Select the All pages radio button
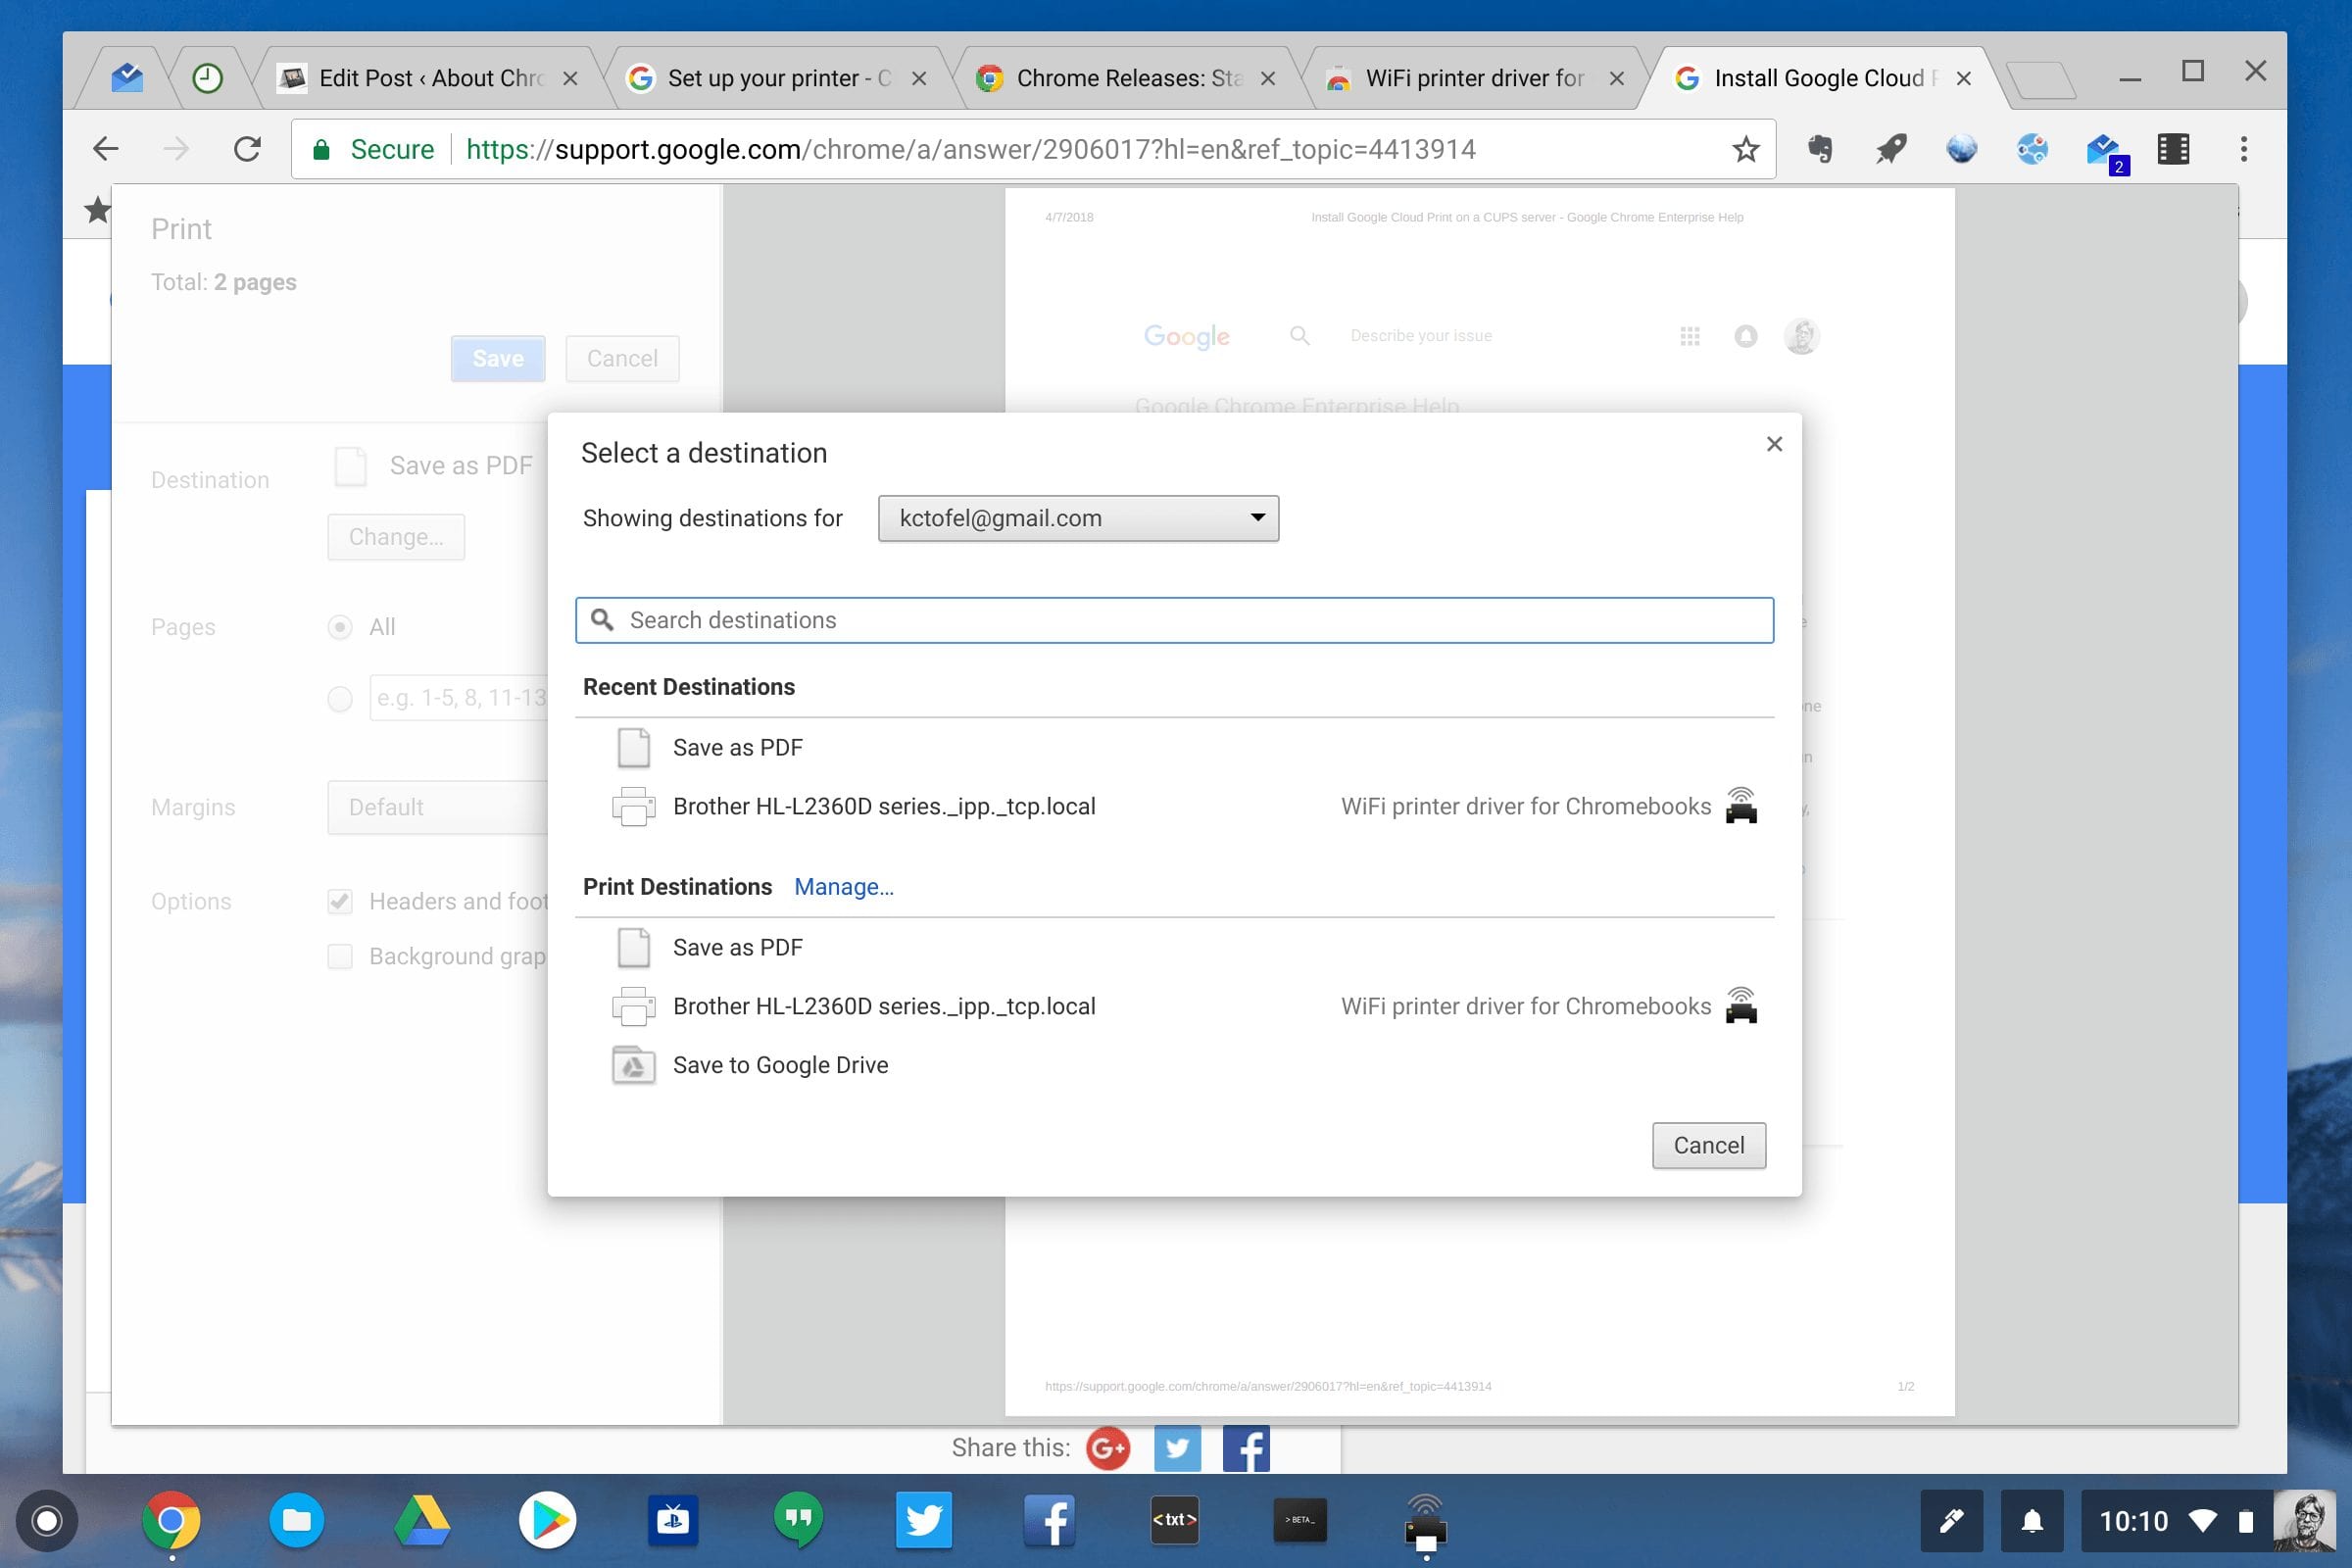The width and height of the screenshot is (2352, 1568). point(340,627)
